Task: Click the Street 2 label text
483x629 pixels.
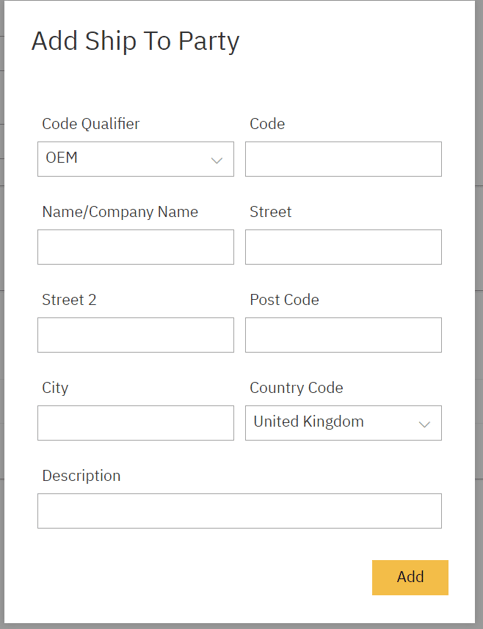Action: click(x=69, y=300)
